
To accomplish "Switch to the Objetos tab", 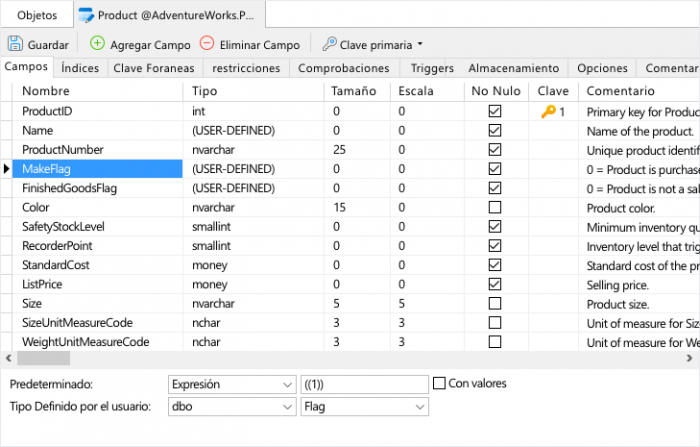I will [37, 15].
